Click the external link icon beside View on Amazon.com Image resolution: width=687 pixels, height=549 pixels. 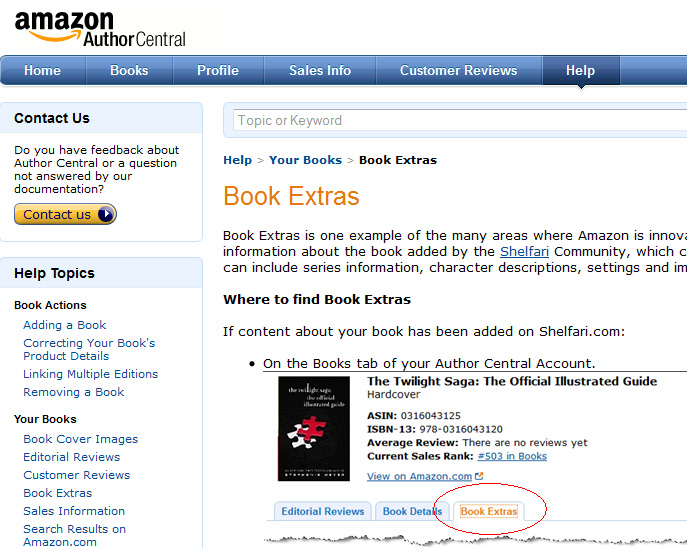[479, 476]
